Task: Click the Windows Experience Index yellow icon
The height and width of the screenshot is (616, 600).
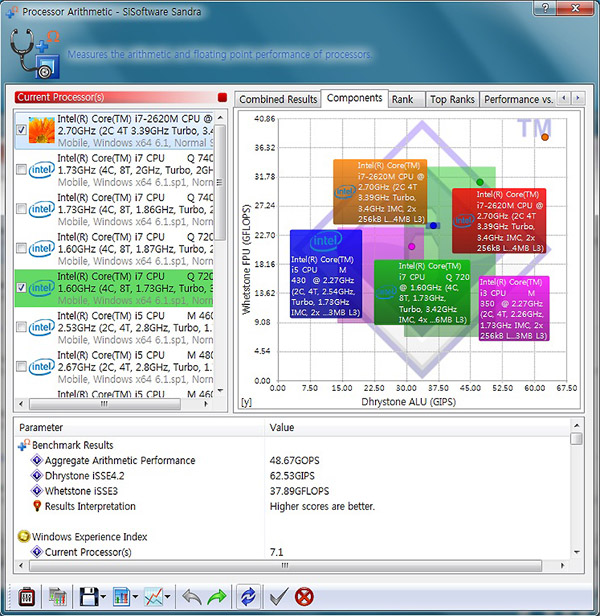Action: pyautogui.click(x=24, y=536)
